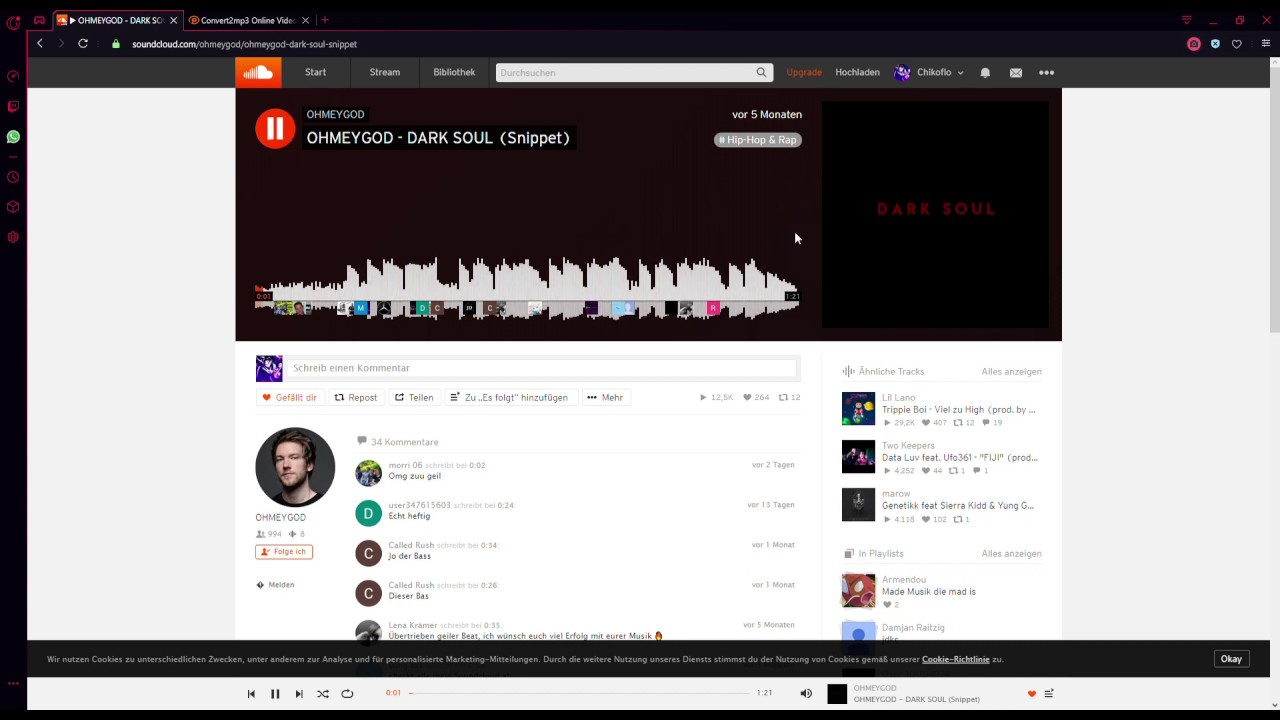Viewport: 1280px width, 720px height.
Task: Repost this track
Action: [x=356, y=397]
